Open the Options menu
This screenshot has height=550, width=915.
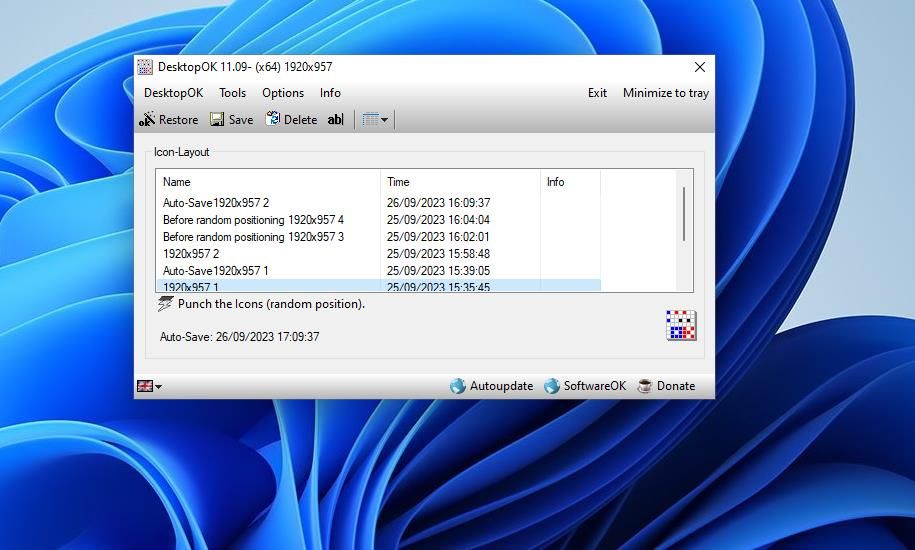coord(283,93)
